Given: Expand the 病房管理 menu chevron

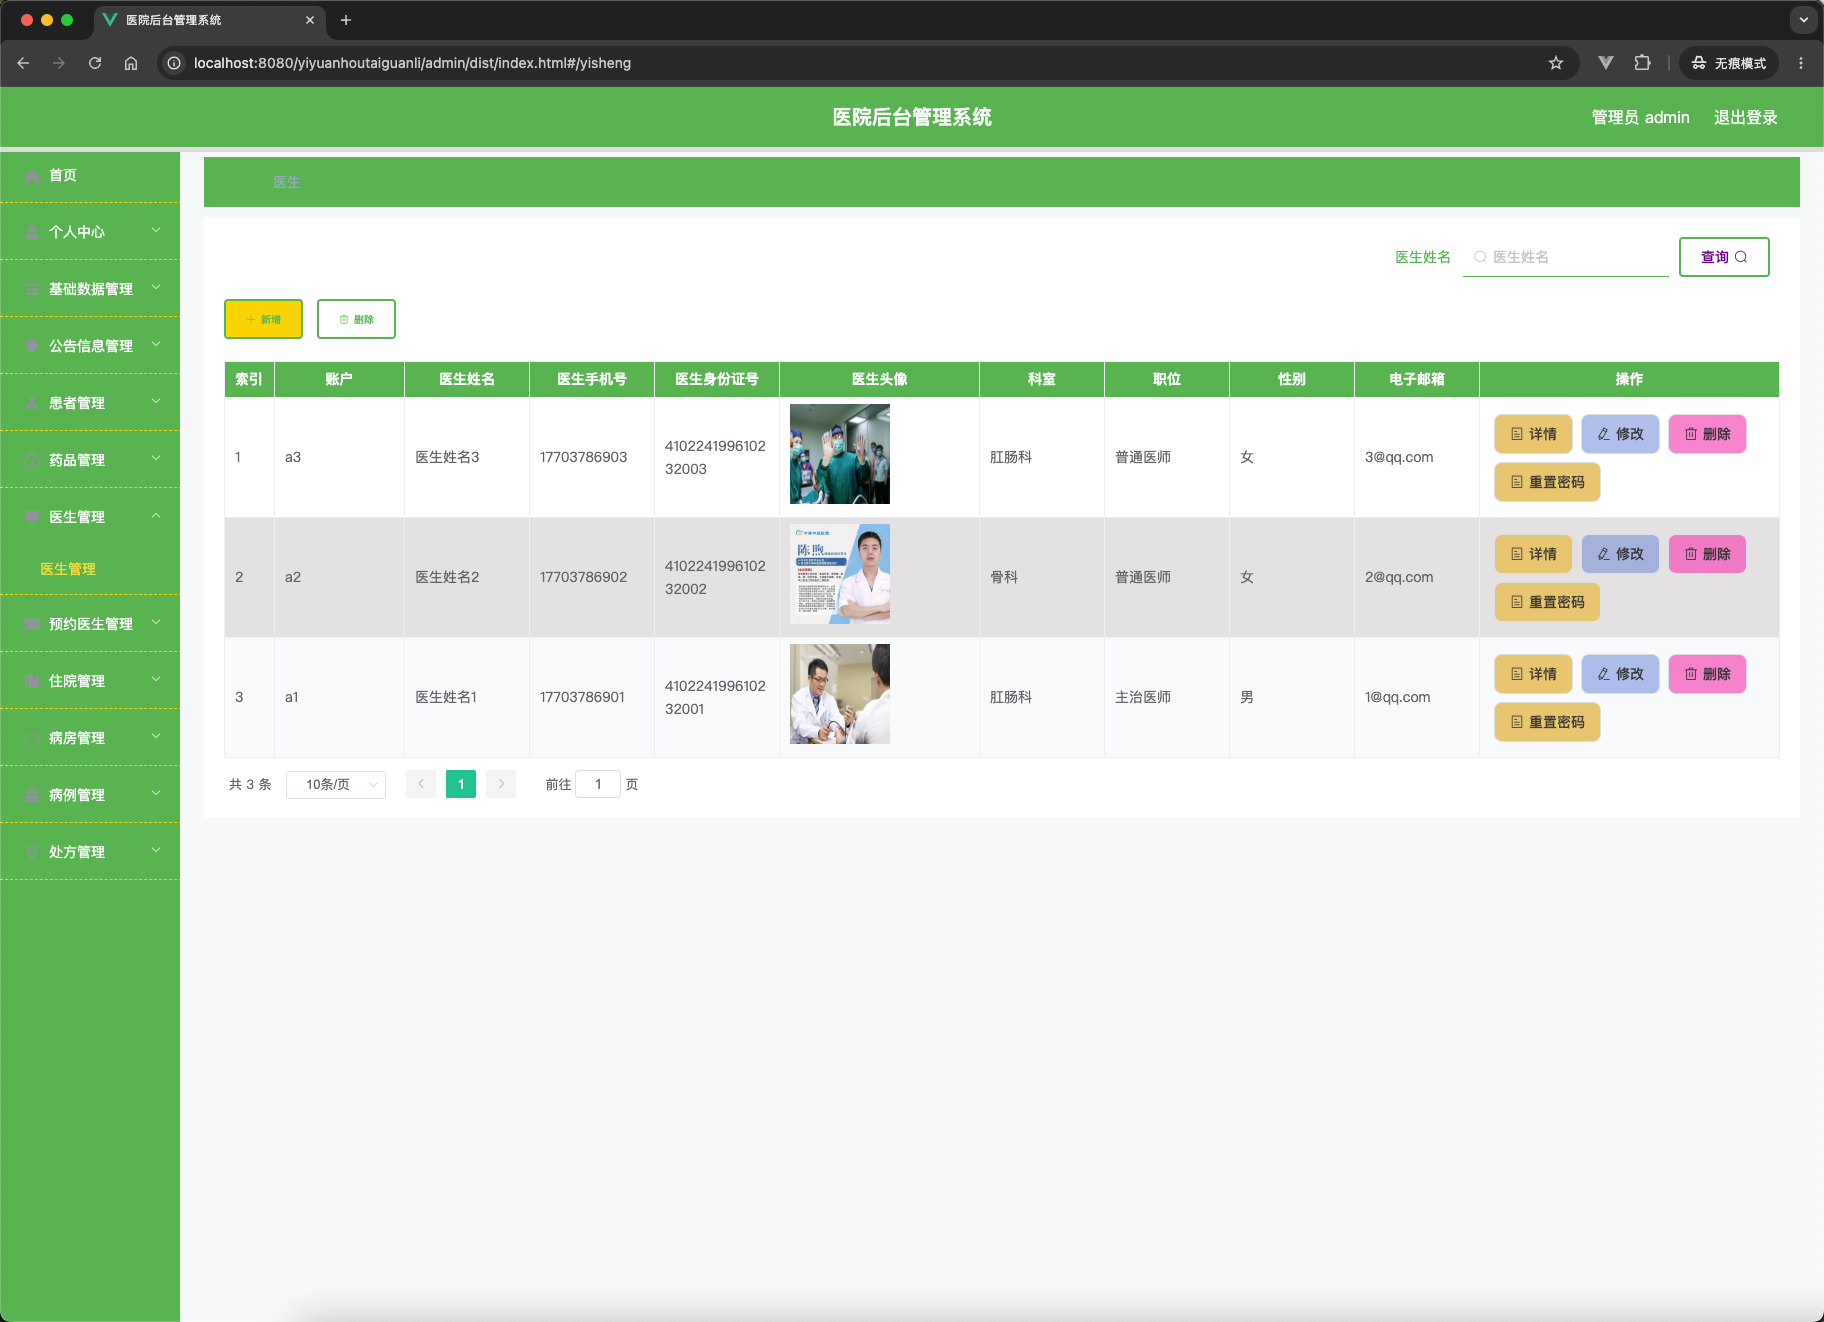Looking at the screenshot, I should [156, 737].
